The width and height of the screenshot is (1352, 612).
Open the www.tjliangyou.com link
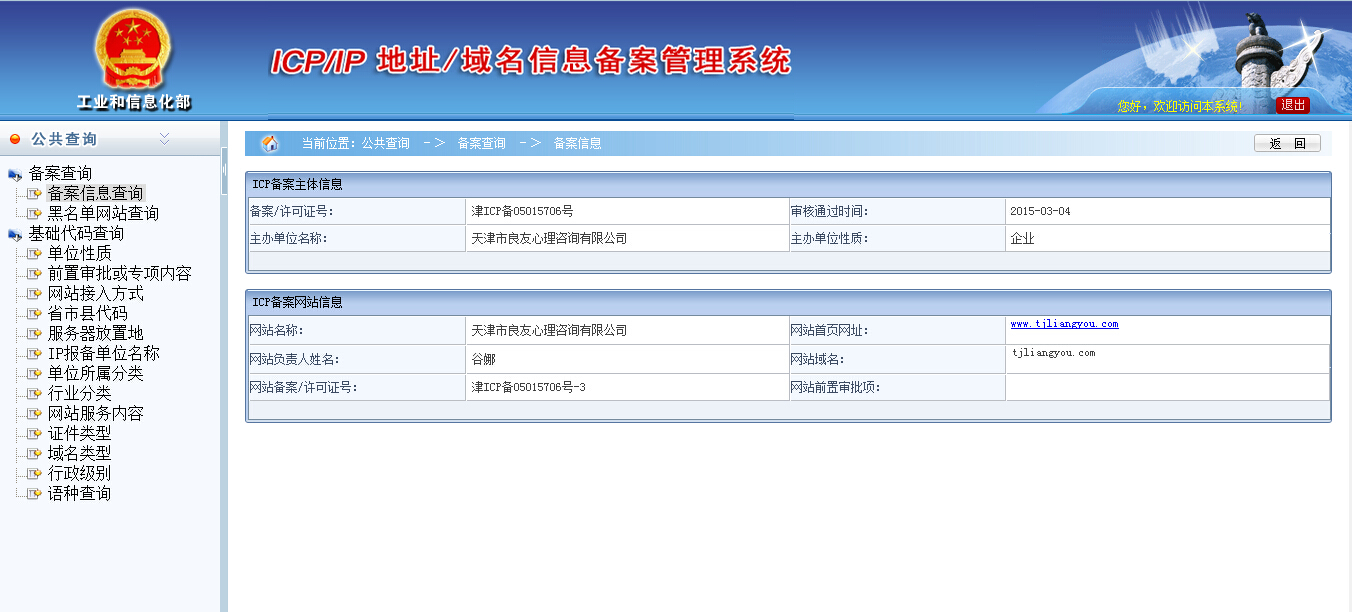click(1064, 324)
